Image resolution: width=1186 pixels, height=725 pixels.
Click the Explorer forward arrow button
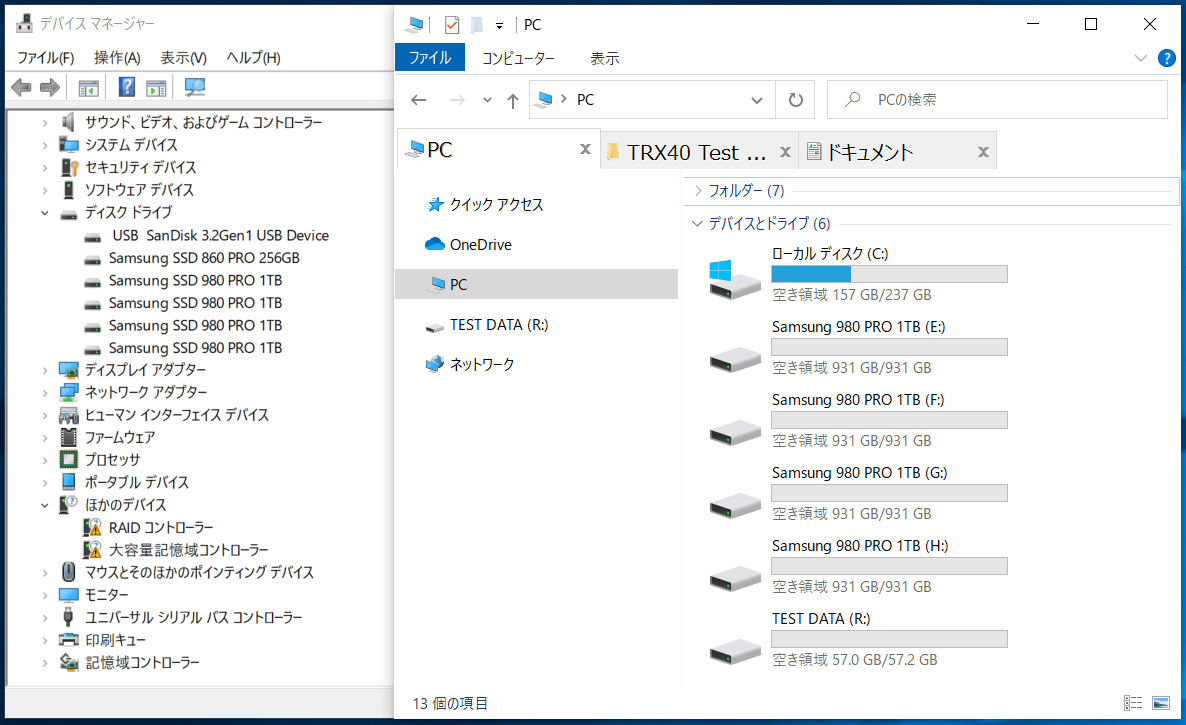click(x=457, y=100)
